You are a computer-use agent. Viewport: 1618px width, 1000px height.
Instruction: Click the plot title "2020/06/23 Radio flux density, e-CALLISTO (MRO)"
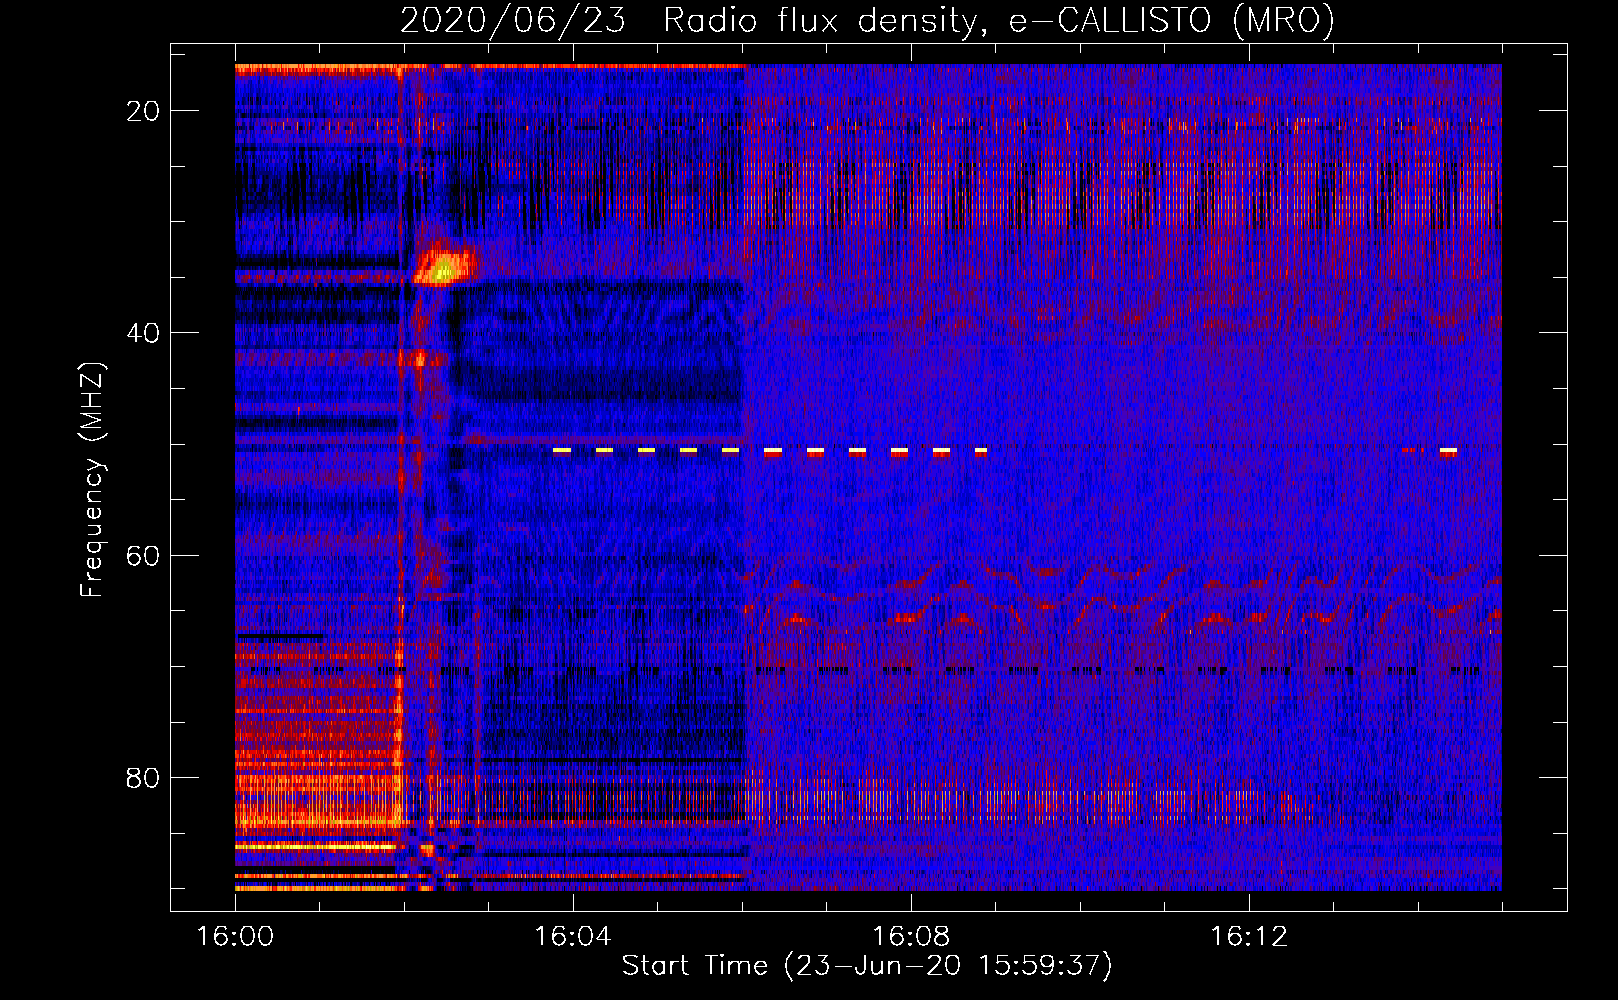(867, 20)
